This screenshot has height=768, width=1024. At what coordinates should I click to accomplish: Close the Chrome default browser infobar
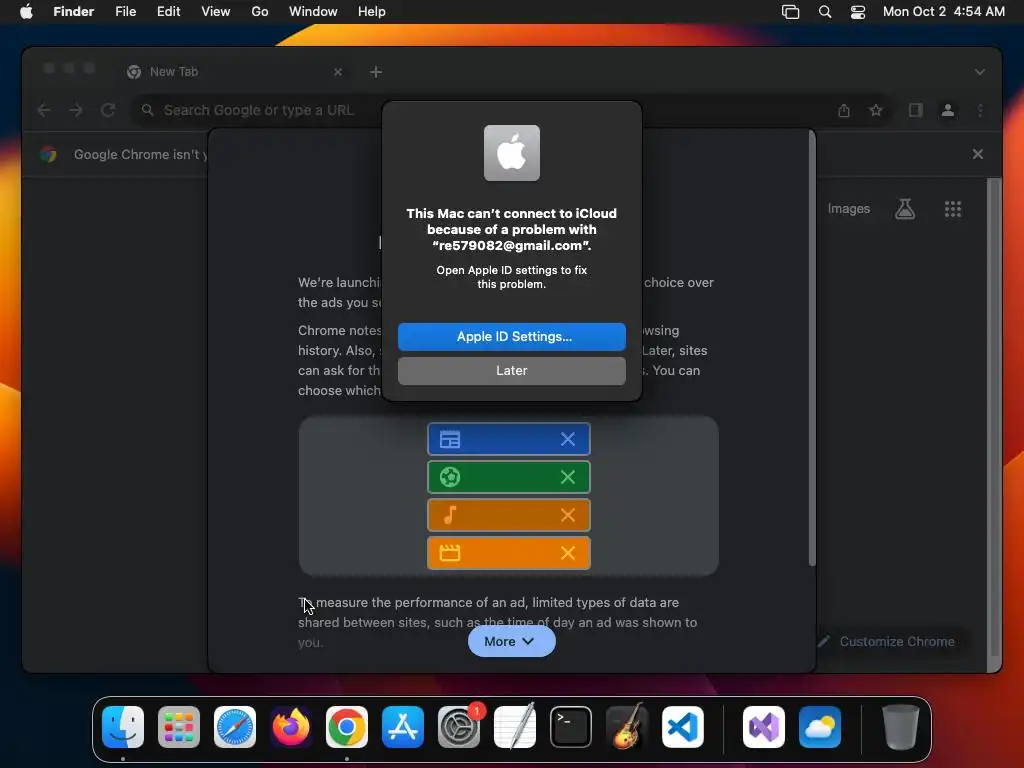(978, 154)
